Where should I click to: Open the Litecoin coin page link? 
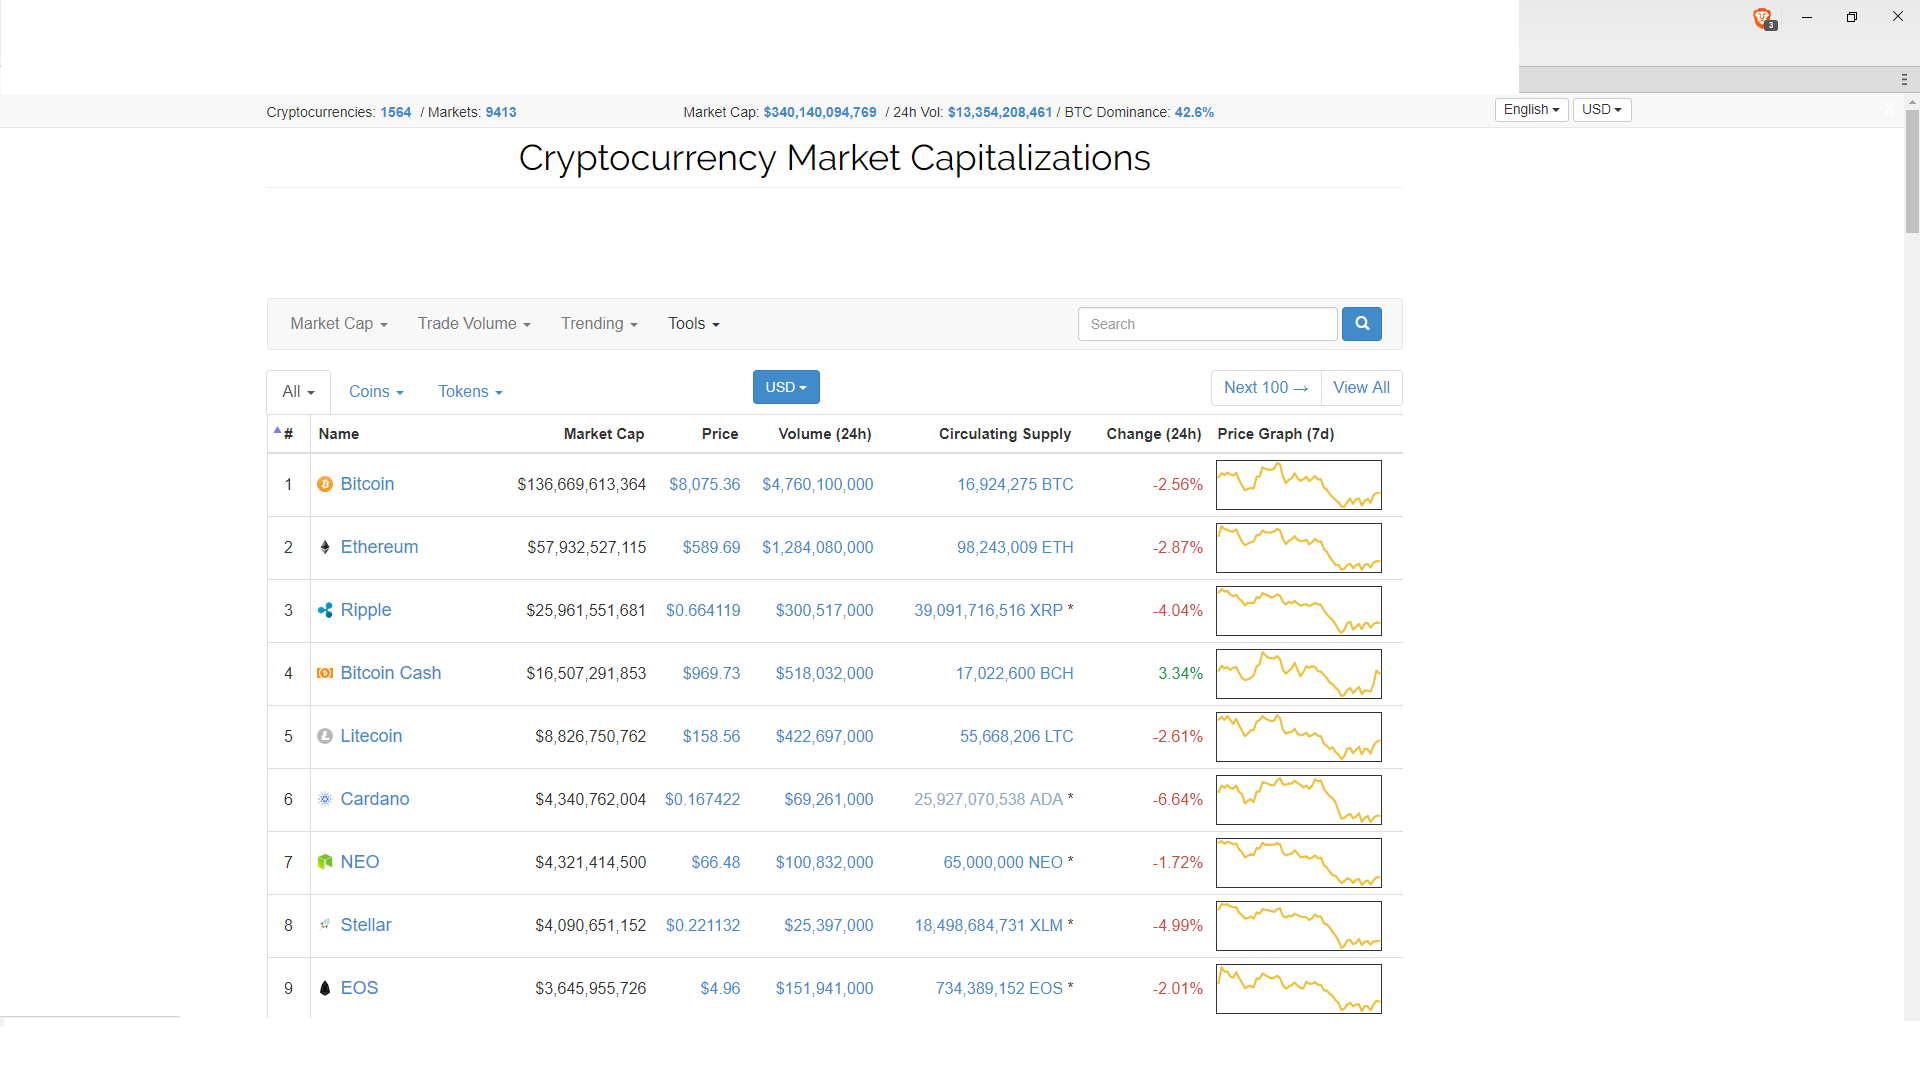tap(371, 736)
